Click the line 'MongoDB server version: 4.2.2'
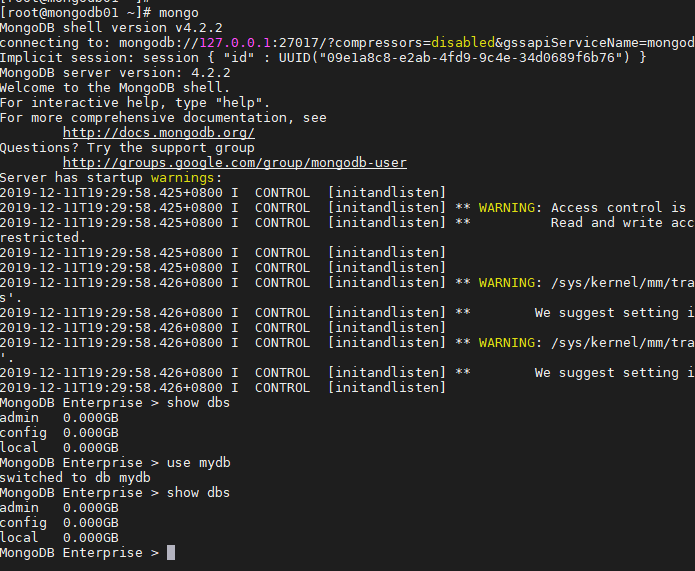 pos(115,73)
